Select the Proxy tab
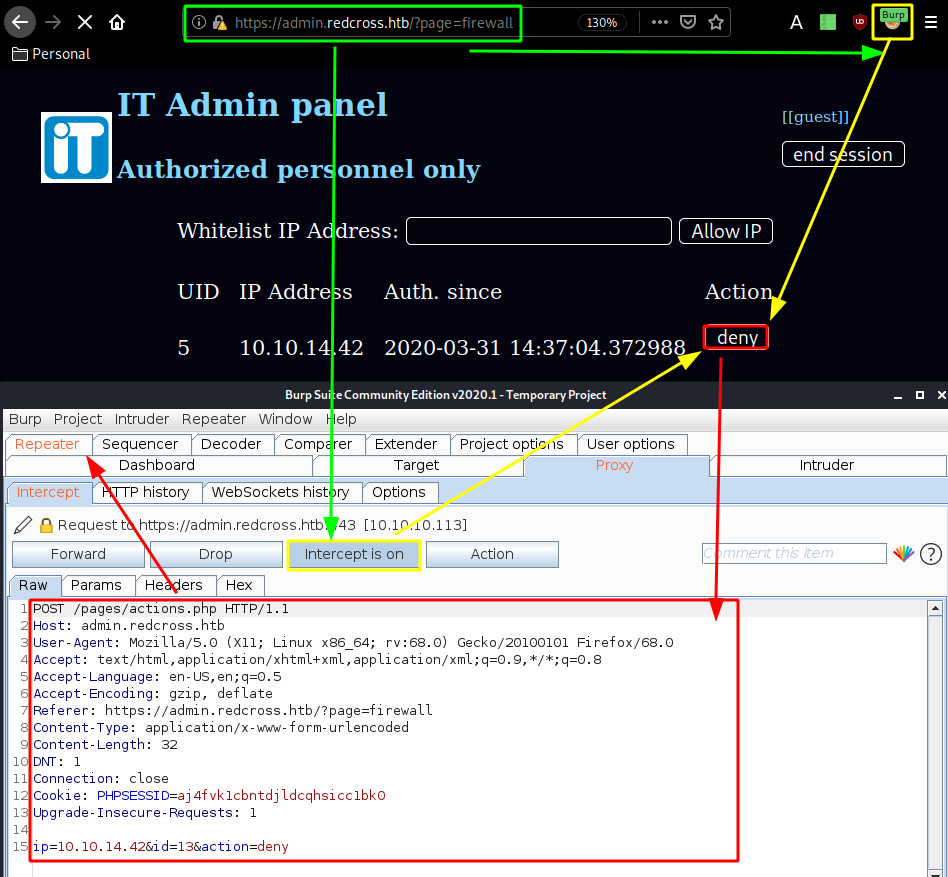Image resolution: width=948 pixels, height=877 pixels. (614, 465)
